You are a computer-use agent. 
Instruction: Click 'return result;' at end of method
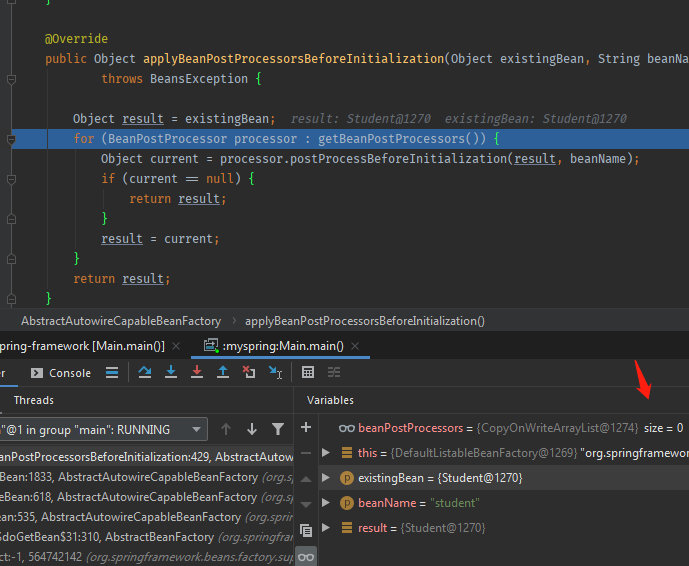coord(122,279)
